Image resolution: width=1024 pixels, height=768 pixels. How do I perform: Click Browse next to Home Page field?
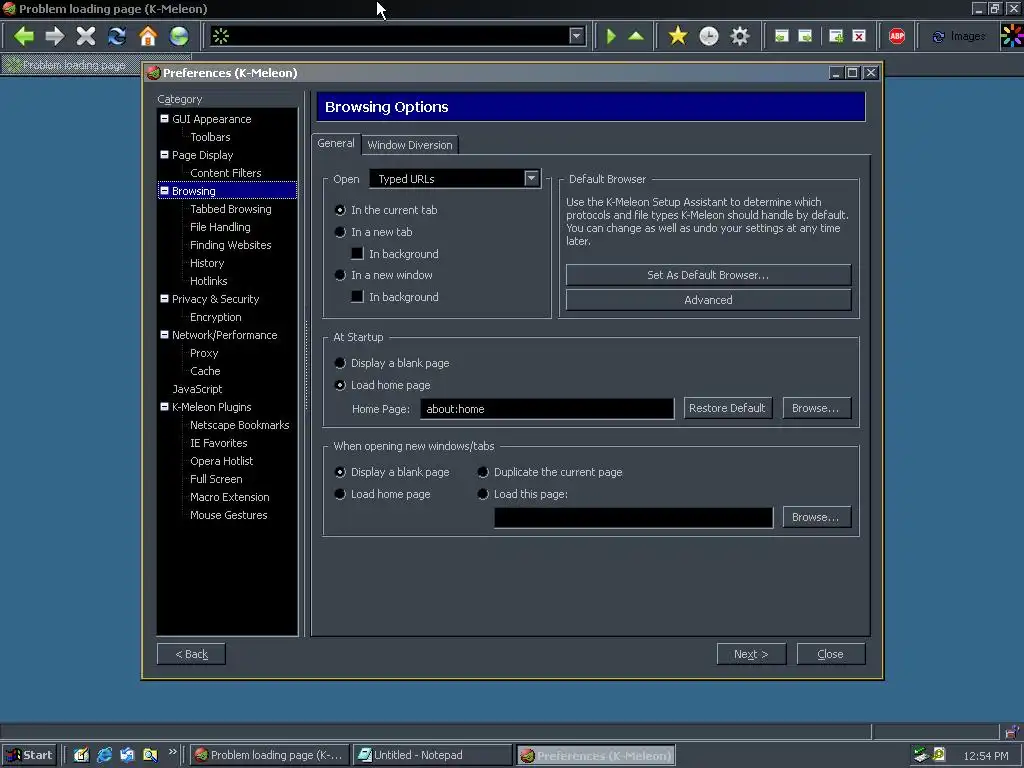(816, 408)
